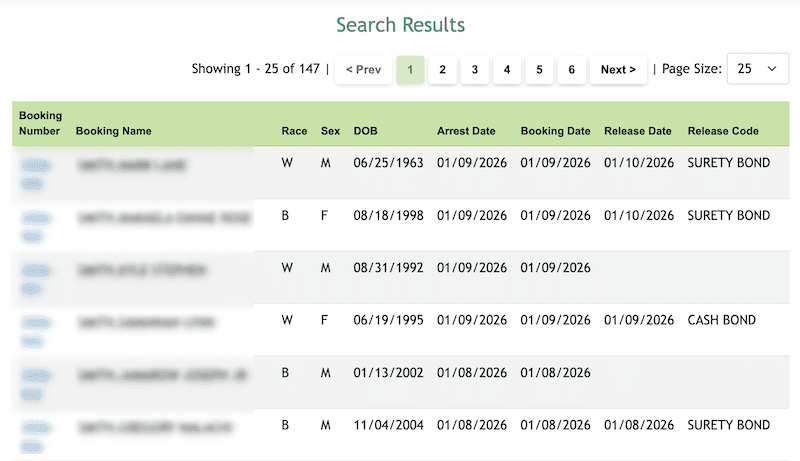Screen dimensions: 800x461
Task: Navigate to page 4 of results
Action: (x=507, y=69)
